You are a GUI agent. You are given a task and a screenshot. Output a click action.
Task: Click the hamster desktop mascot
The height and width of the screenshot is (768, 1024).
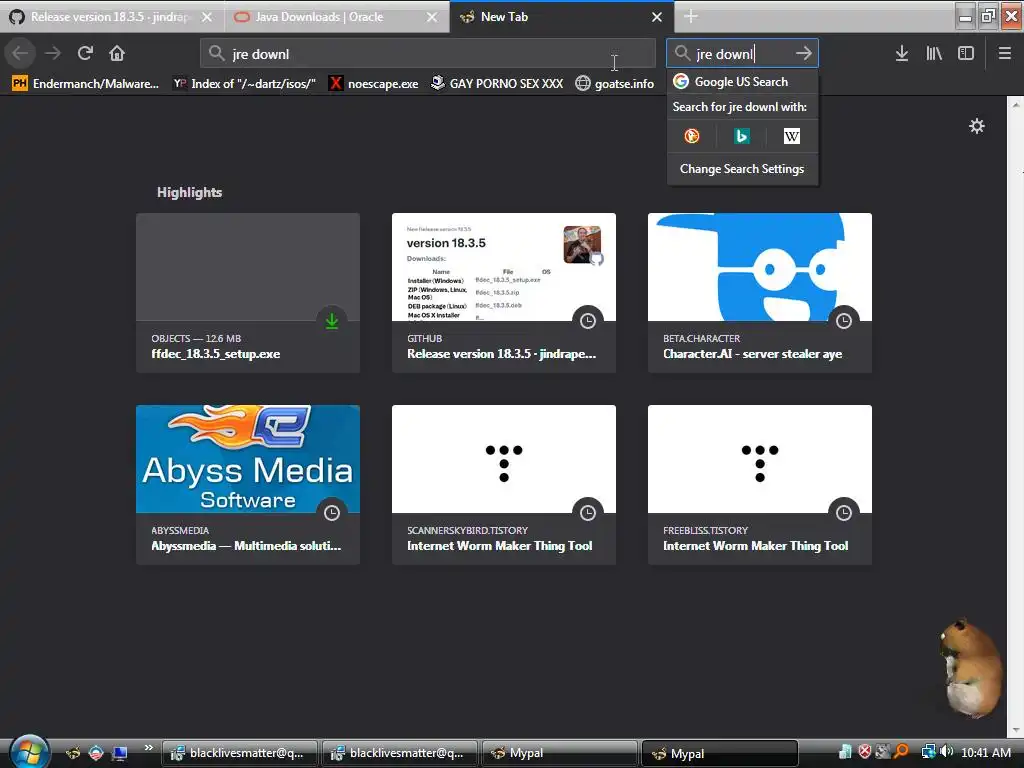click(972, 667)
